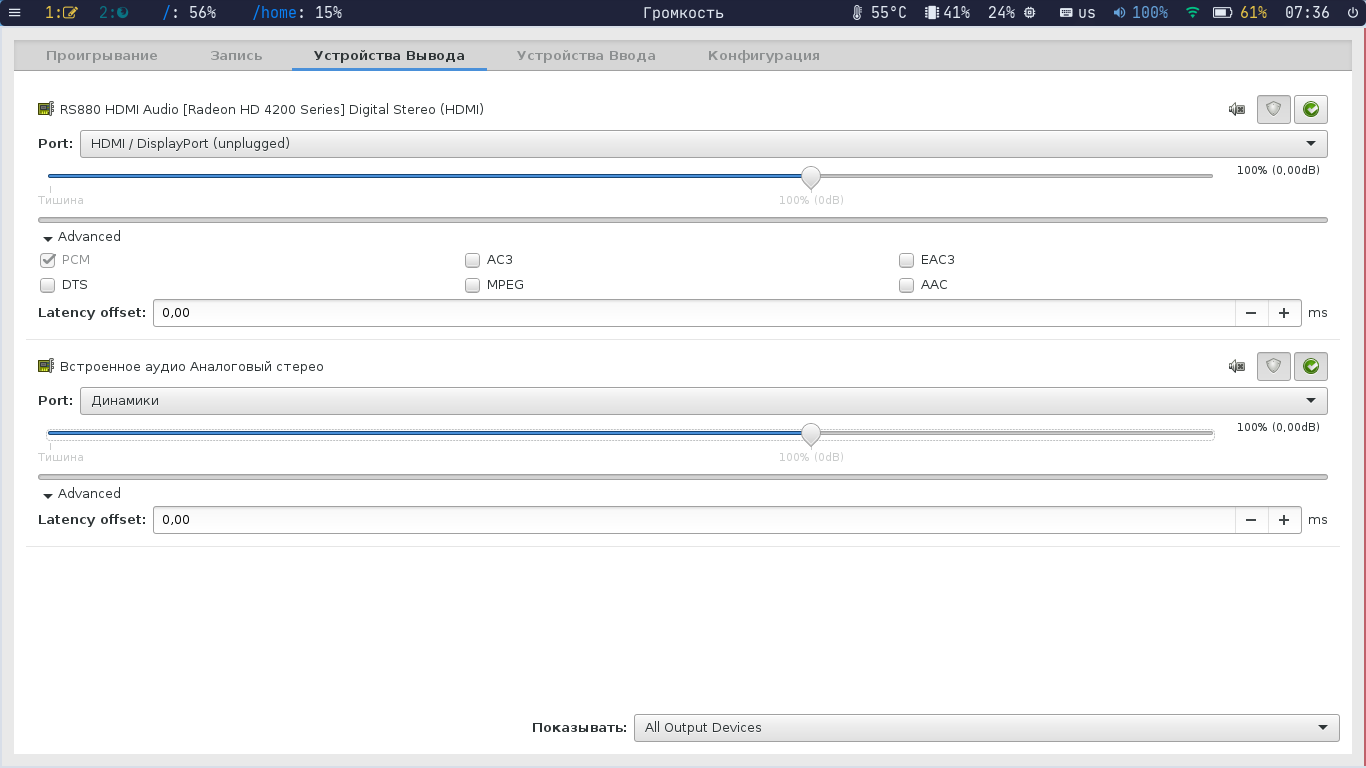1366x768 pixels.
Task: Open the Конфигурация tab
Action: (x=764, y=56)
